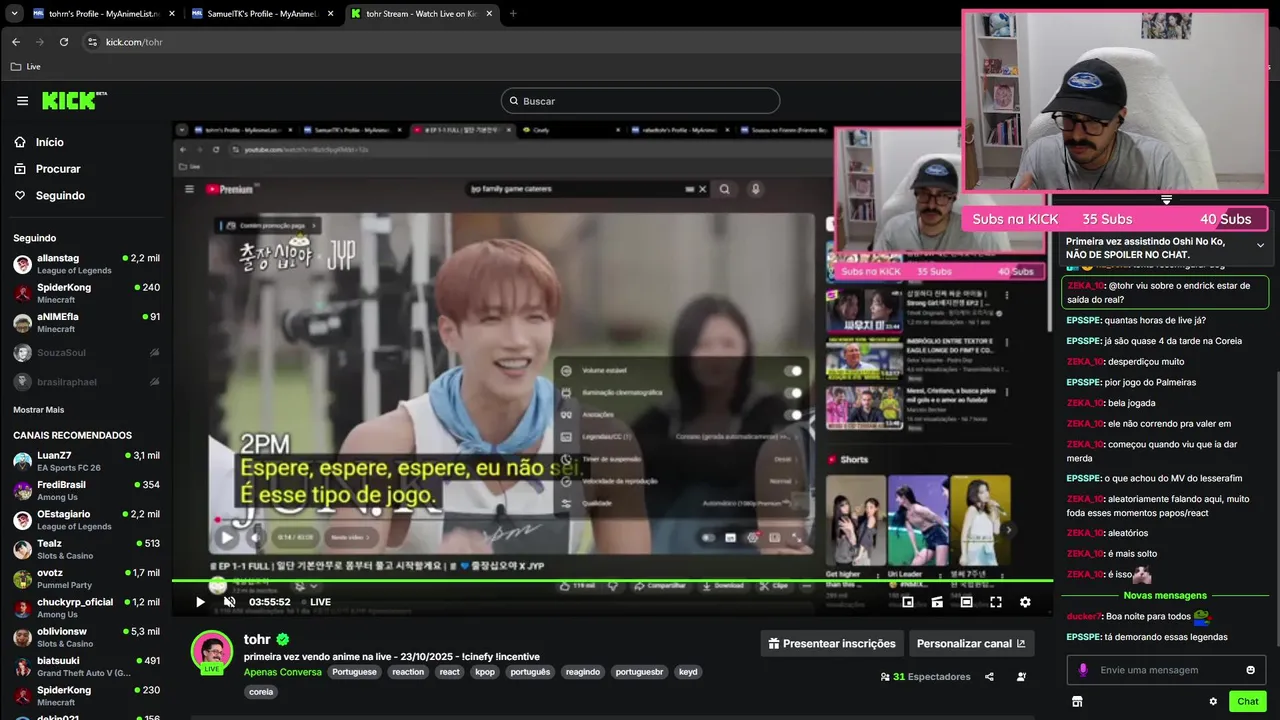Open chuckyrp_oficial channel

pyautogui.click(x=86, y=608)
